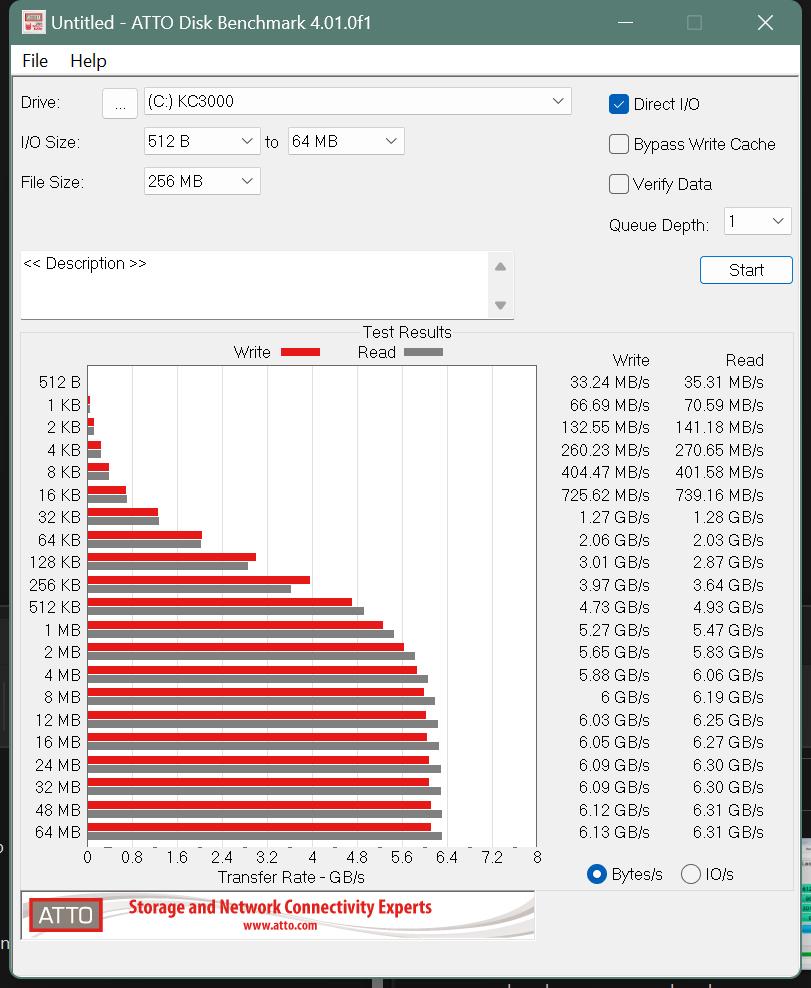Browse for drive with the ... button
Image resolution: width=811 pixels, height=988 pixels.
(x=120, y=103)
